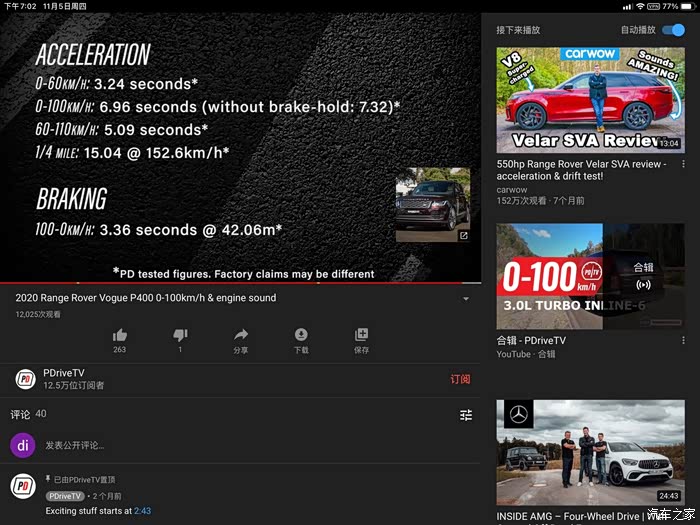Expand the video description arrow
Image resolution: width=700 pixels, height=525 pixels.
(465, 299)
